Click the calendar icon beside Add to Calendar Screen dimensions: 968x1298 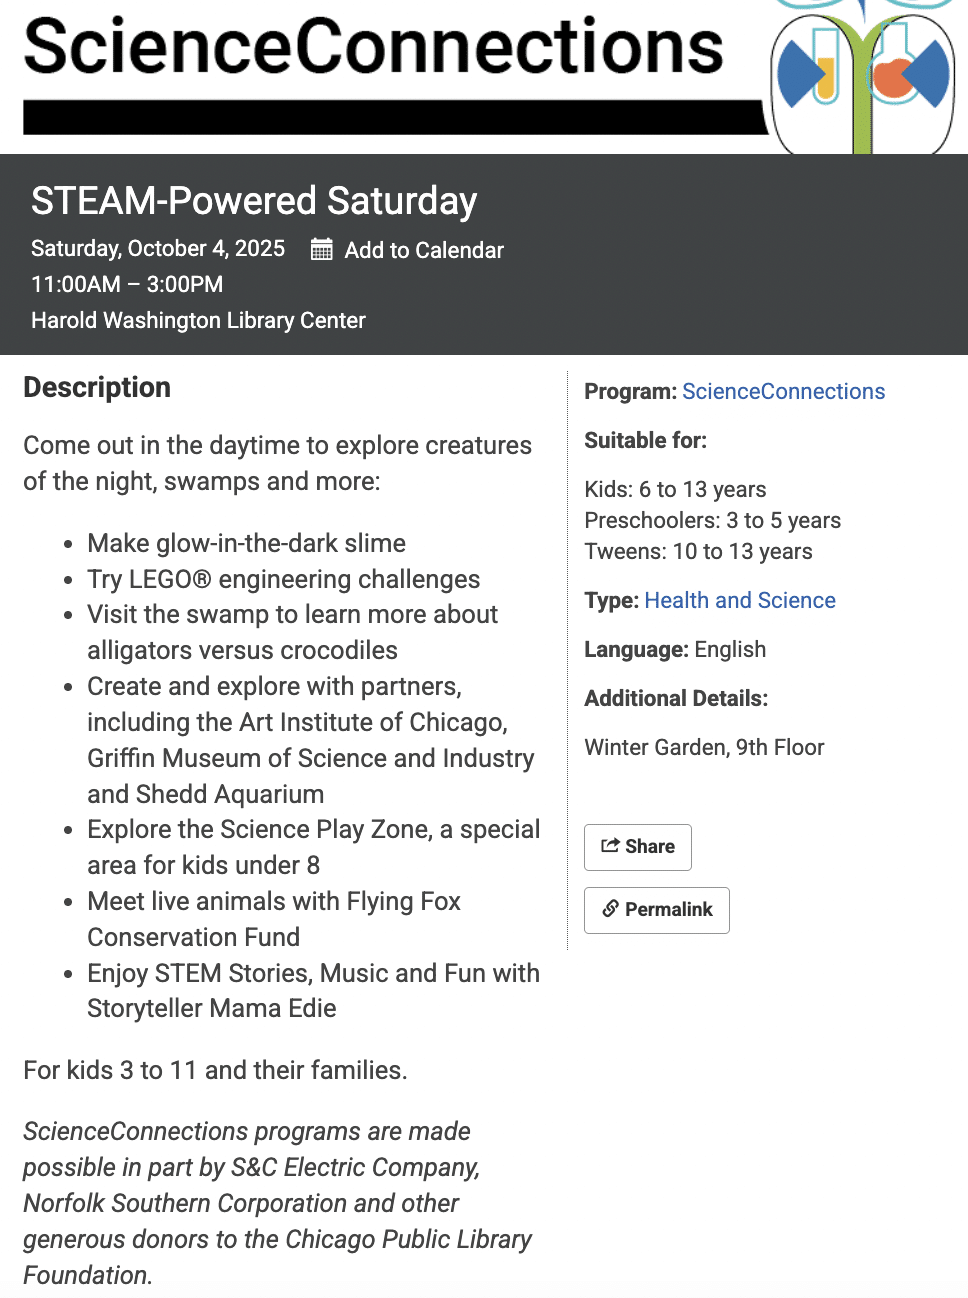[321, 249]
